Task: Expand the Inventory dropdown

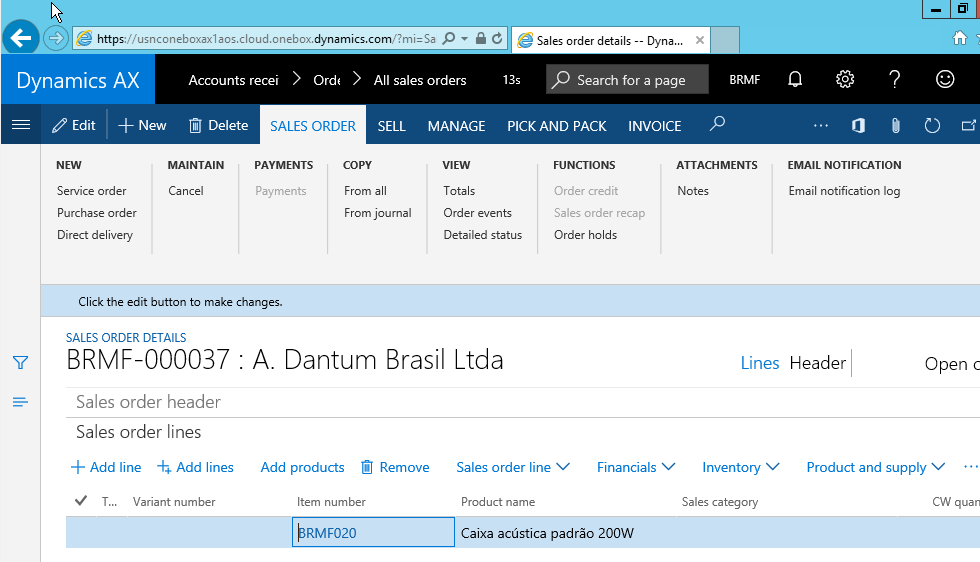Action: (x=740, y=467)
